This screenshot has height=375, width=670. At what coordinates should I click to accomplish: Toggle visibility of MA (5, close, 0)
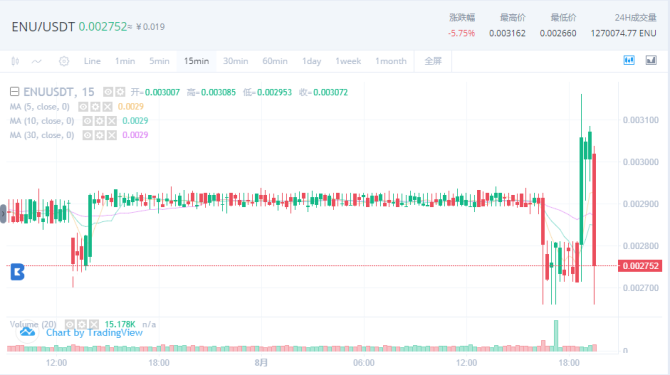pos(83,107)
